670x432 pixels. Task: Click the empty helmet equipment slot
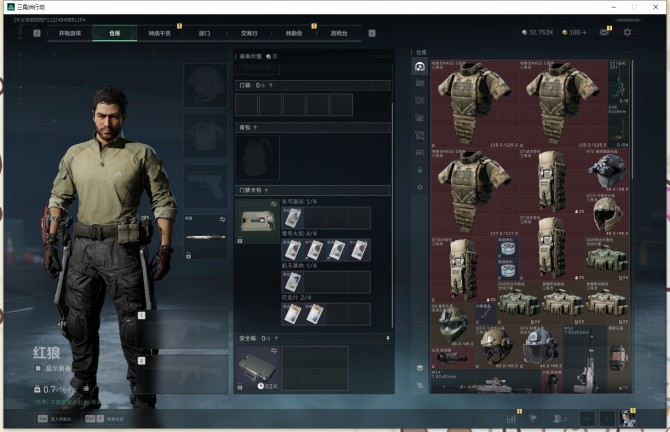pyautogui.click(x=206, y=85)
